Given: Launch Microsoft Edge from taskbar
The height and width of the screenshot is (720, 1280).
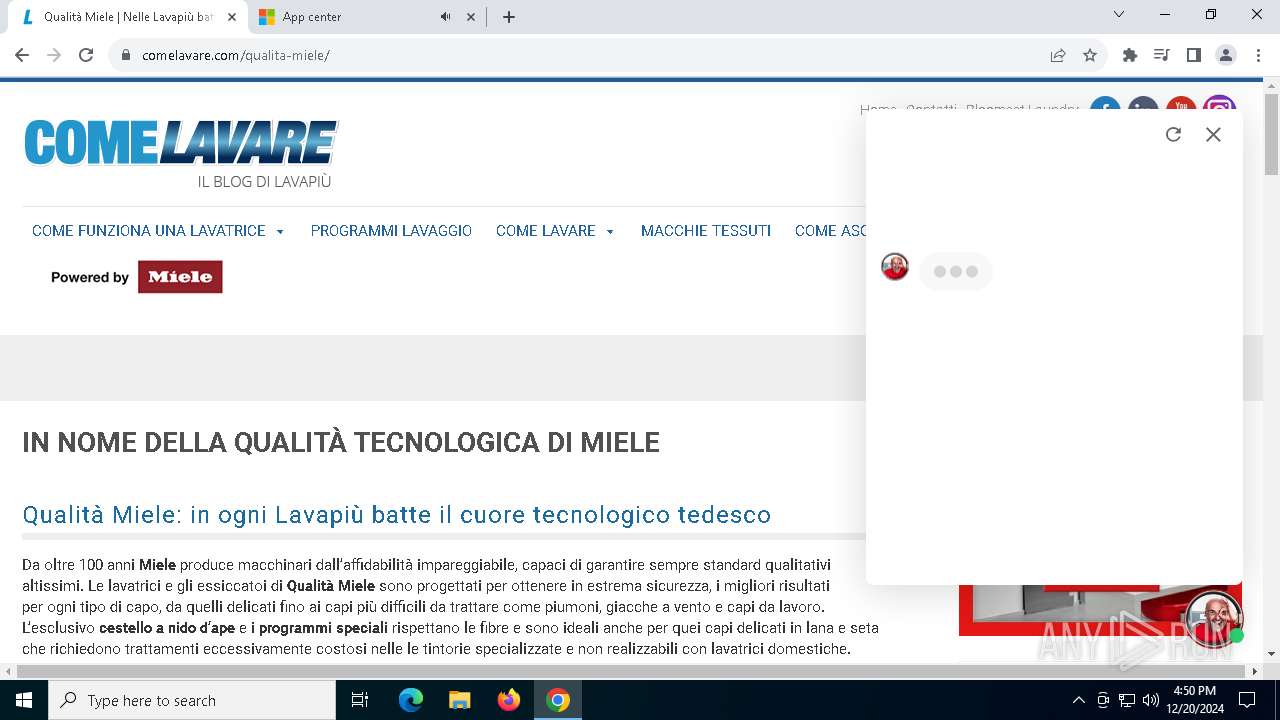Looking at the screenshot, I should coord(411,700).
